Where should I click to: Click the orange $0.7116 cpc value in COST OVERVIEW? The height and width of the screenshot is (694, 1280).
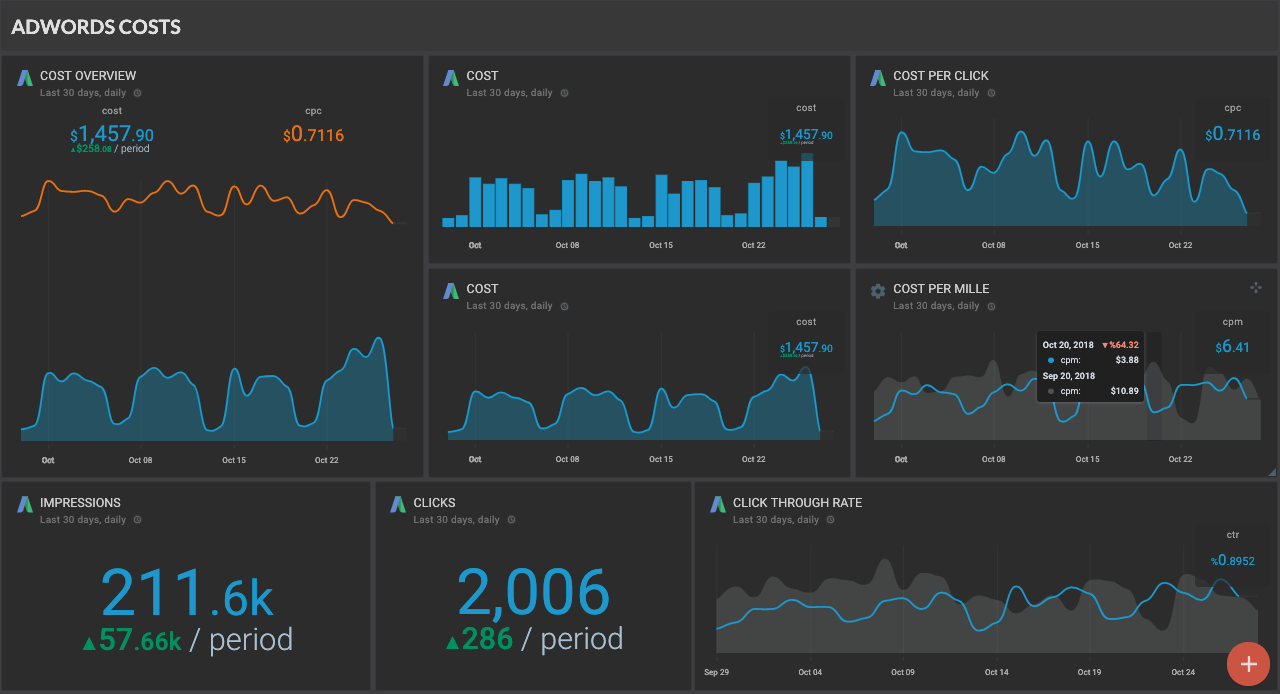[x=313, y=134]
